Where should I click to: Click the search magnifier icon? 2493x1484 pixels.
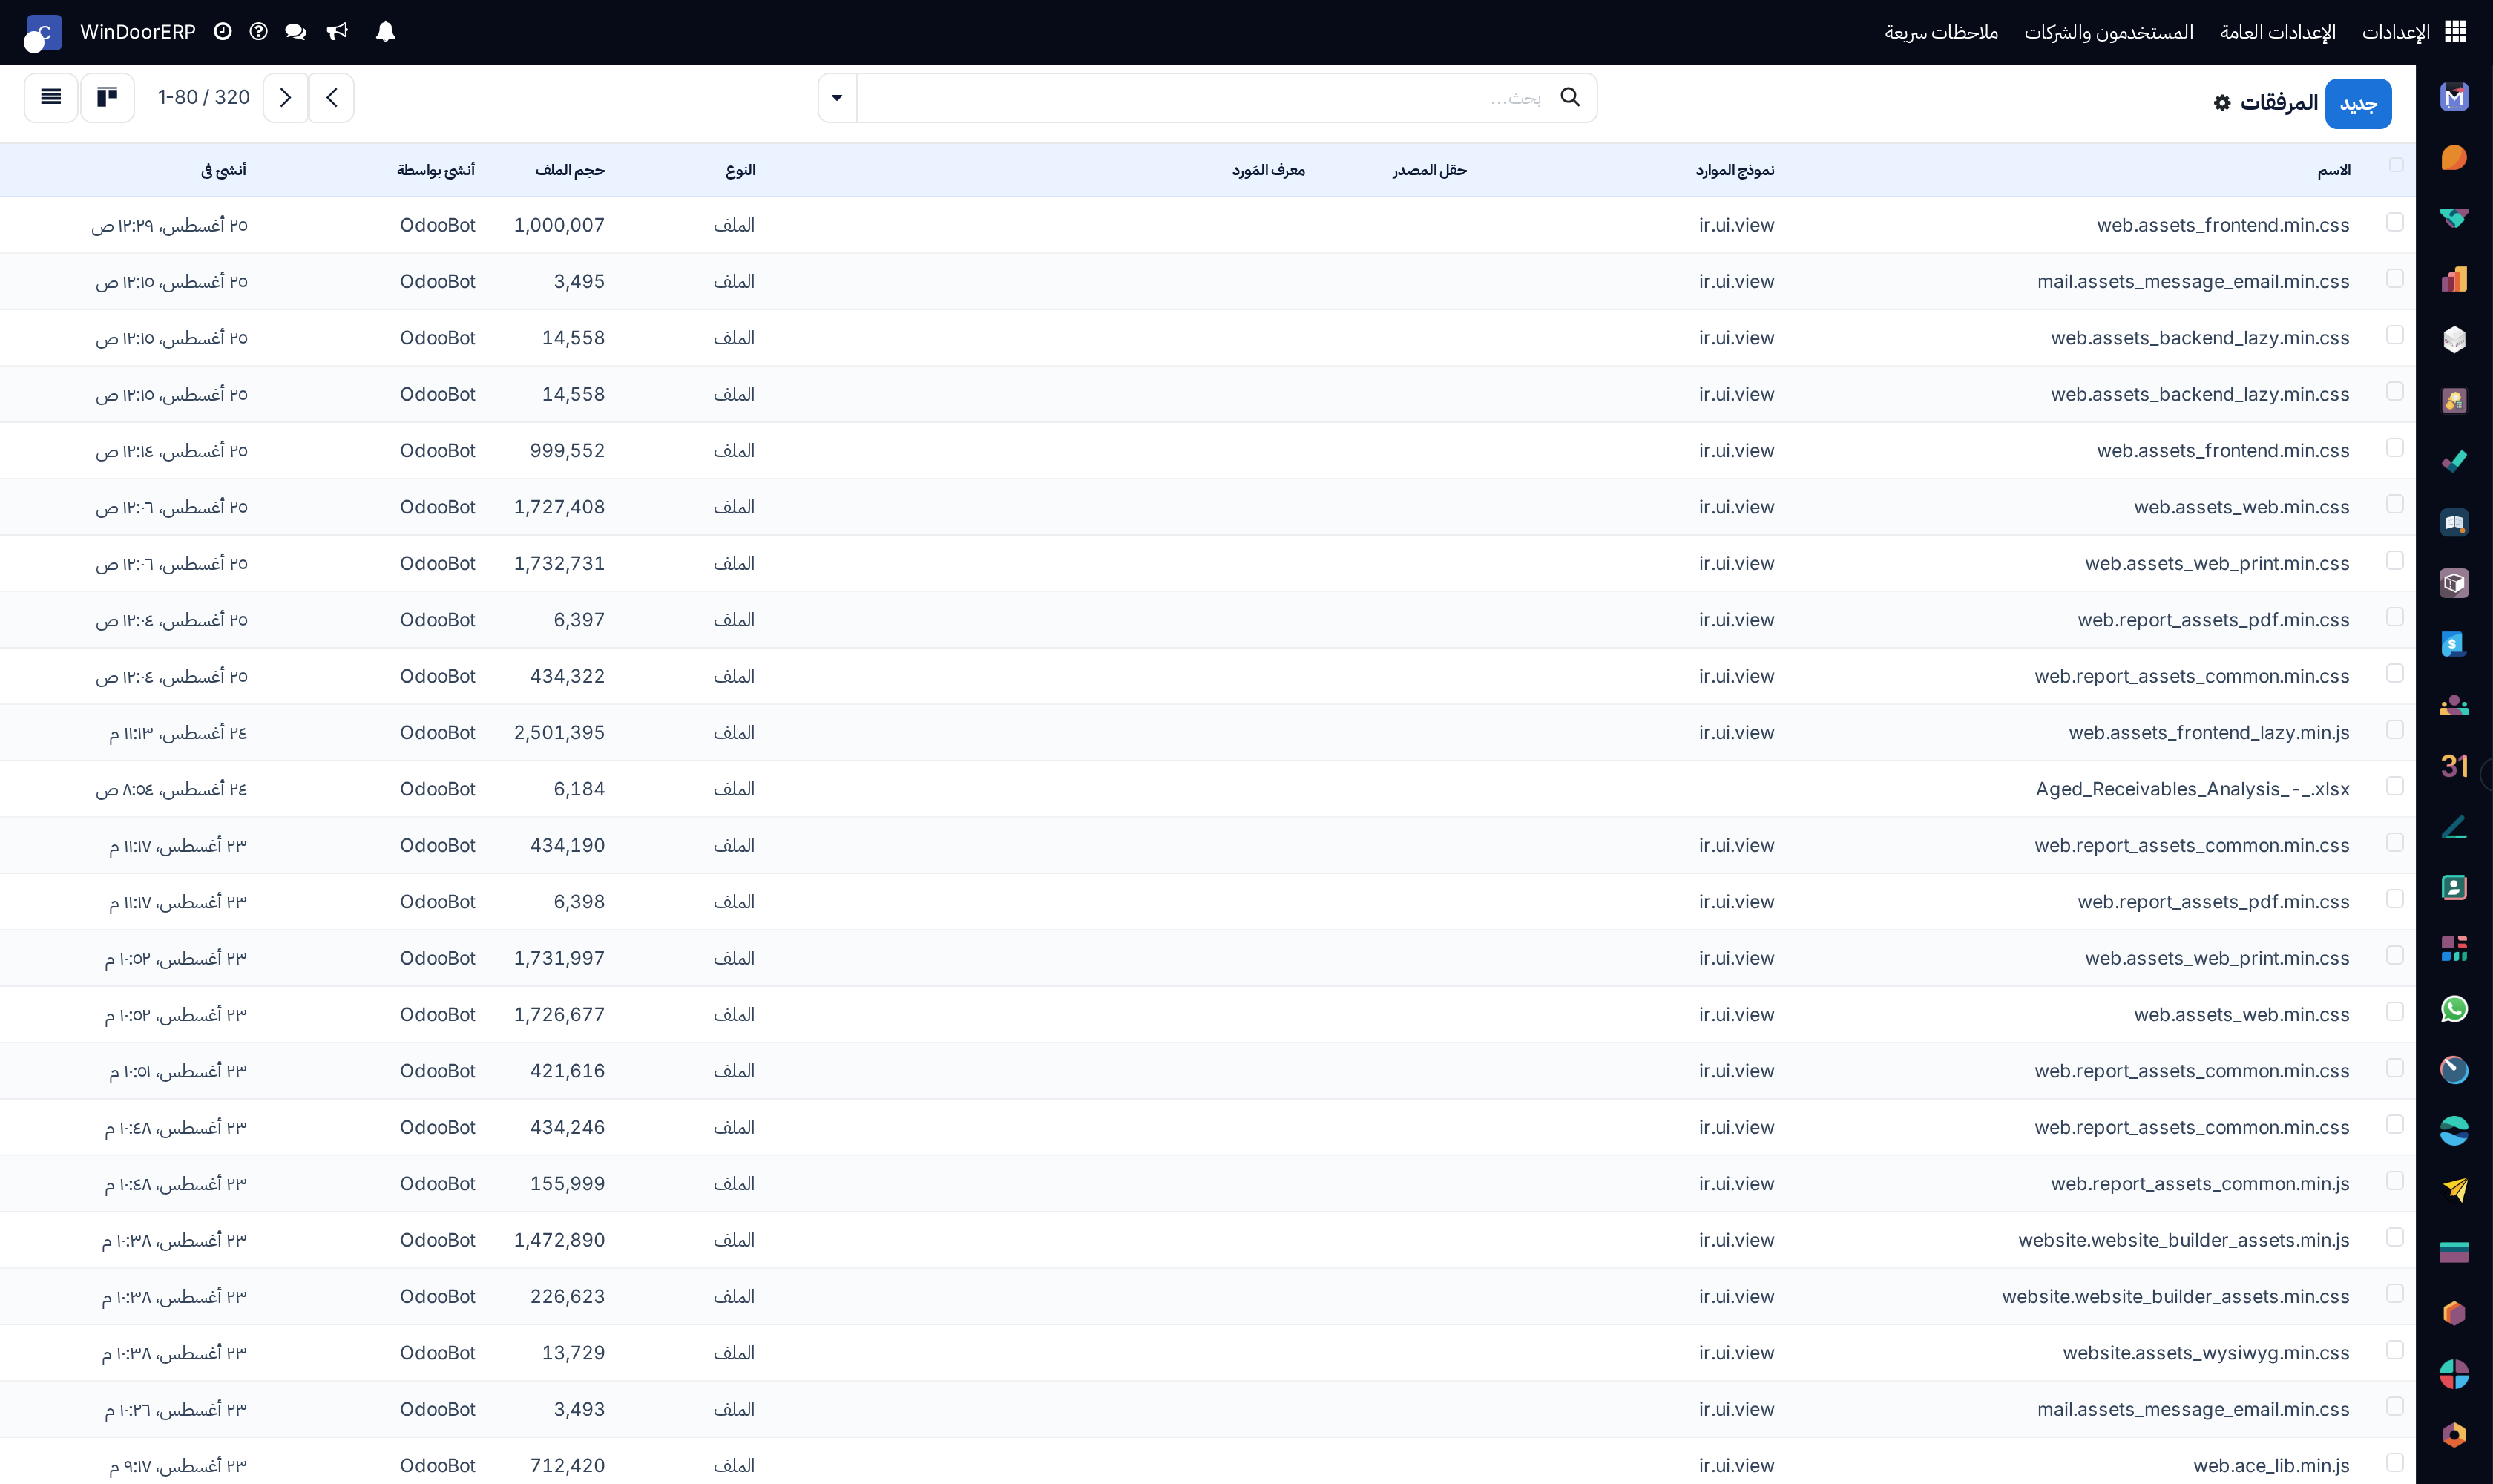[x=1570, y=97]
